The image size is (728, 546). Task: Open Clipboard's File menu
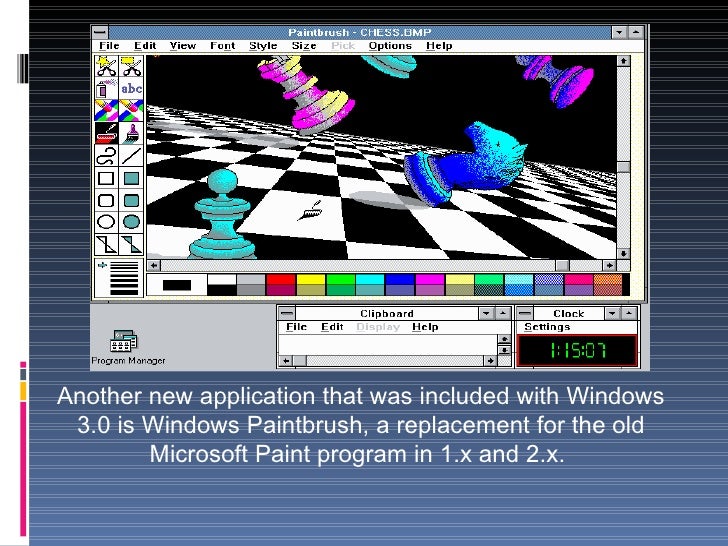[x=296, y=327]
